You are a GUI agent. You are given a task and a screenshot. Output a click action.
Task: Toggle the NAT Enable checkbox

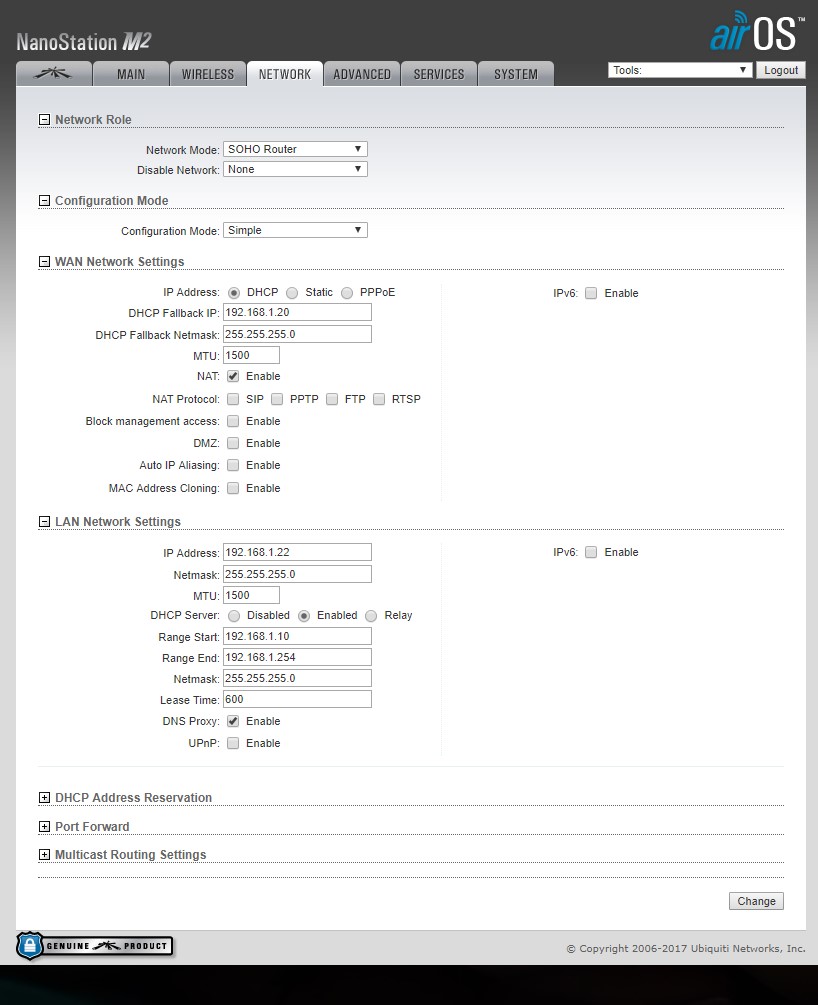233,376
